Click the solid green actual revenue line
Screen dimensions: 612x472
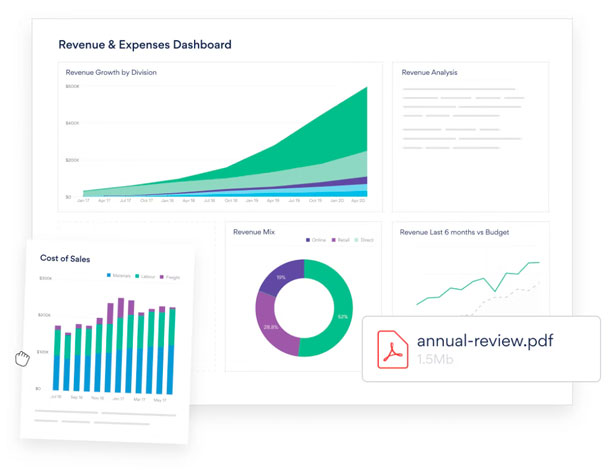(478, 282)
